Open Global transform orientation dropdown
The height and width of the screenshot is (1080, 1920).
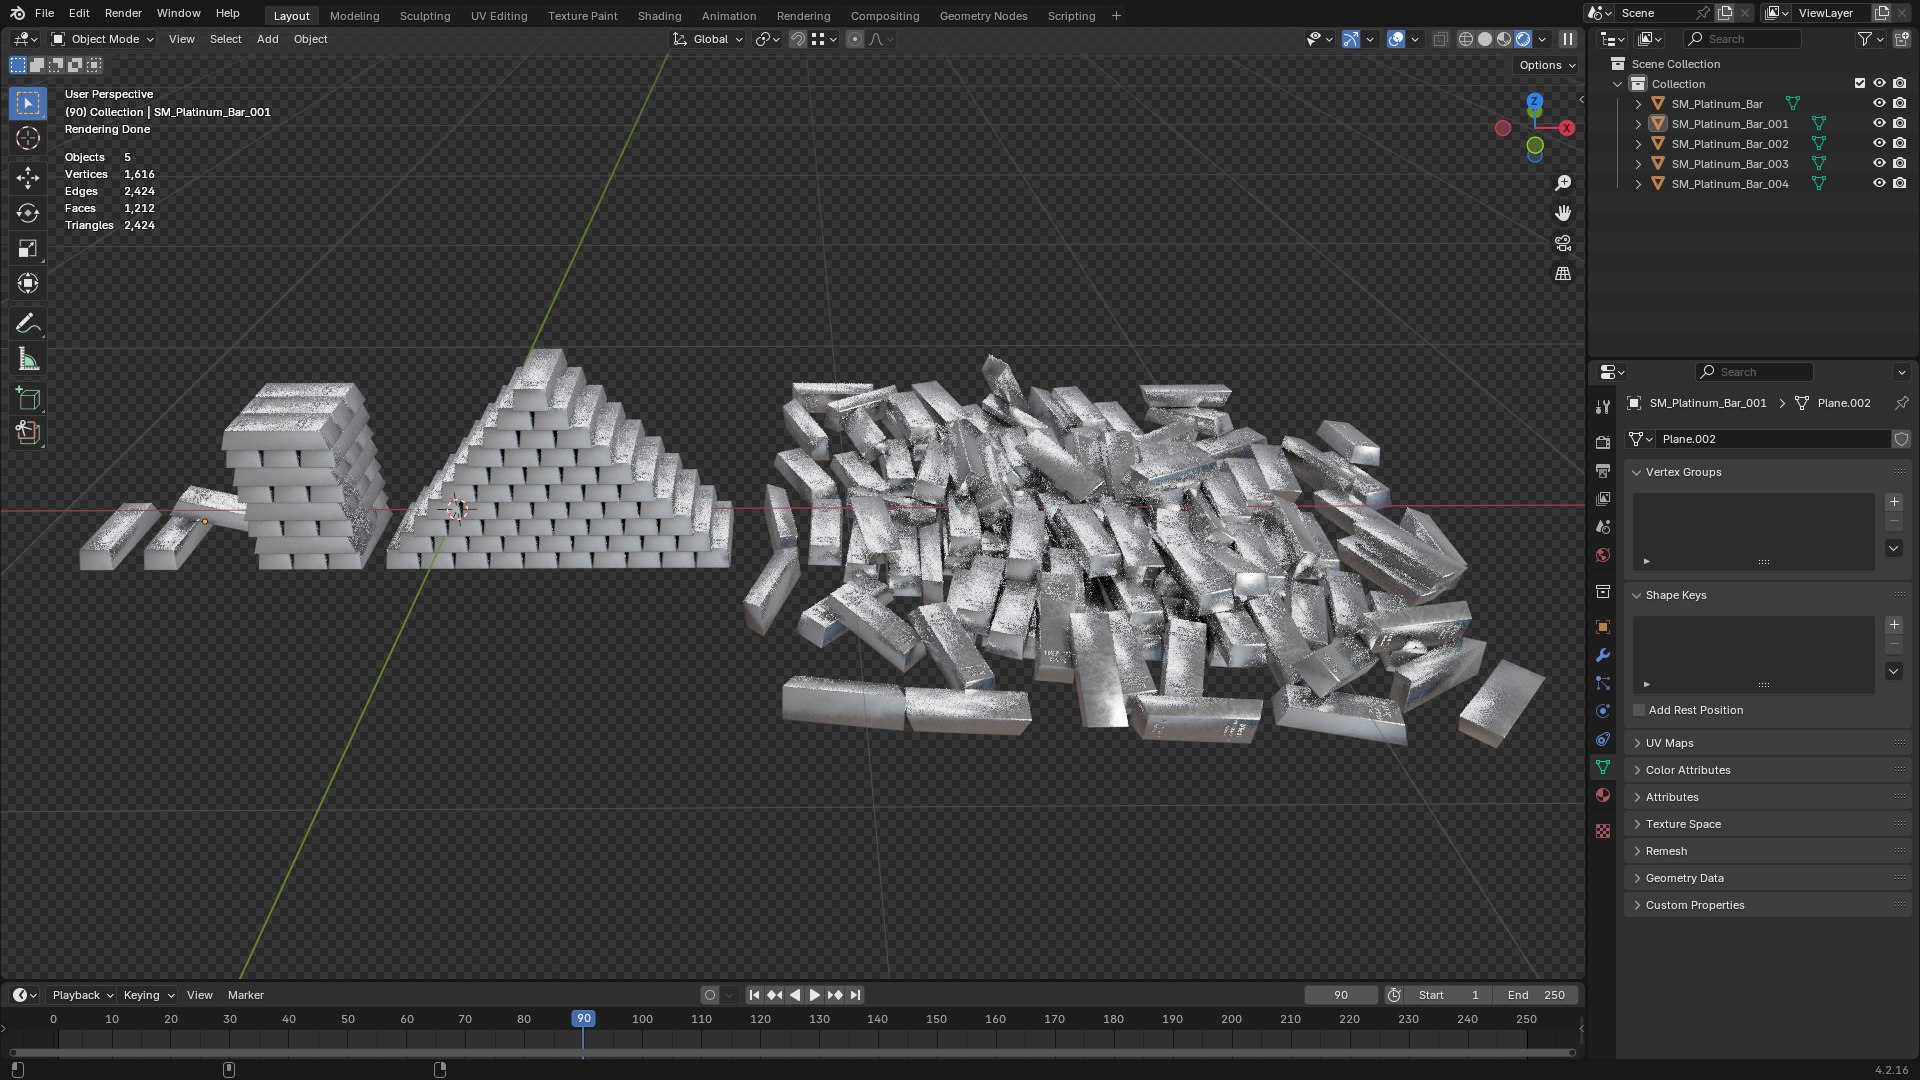pos(709,39)
